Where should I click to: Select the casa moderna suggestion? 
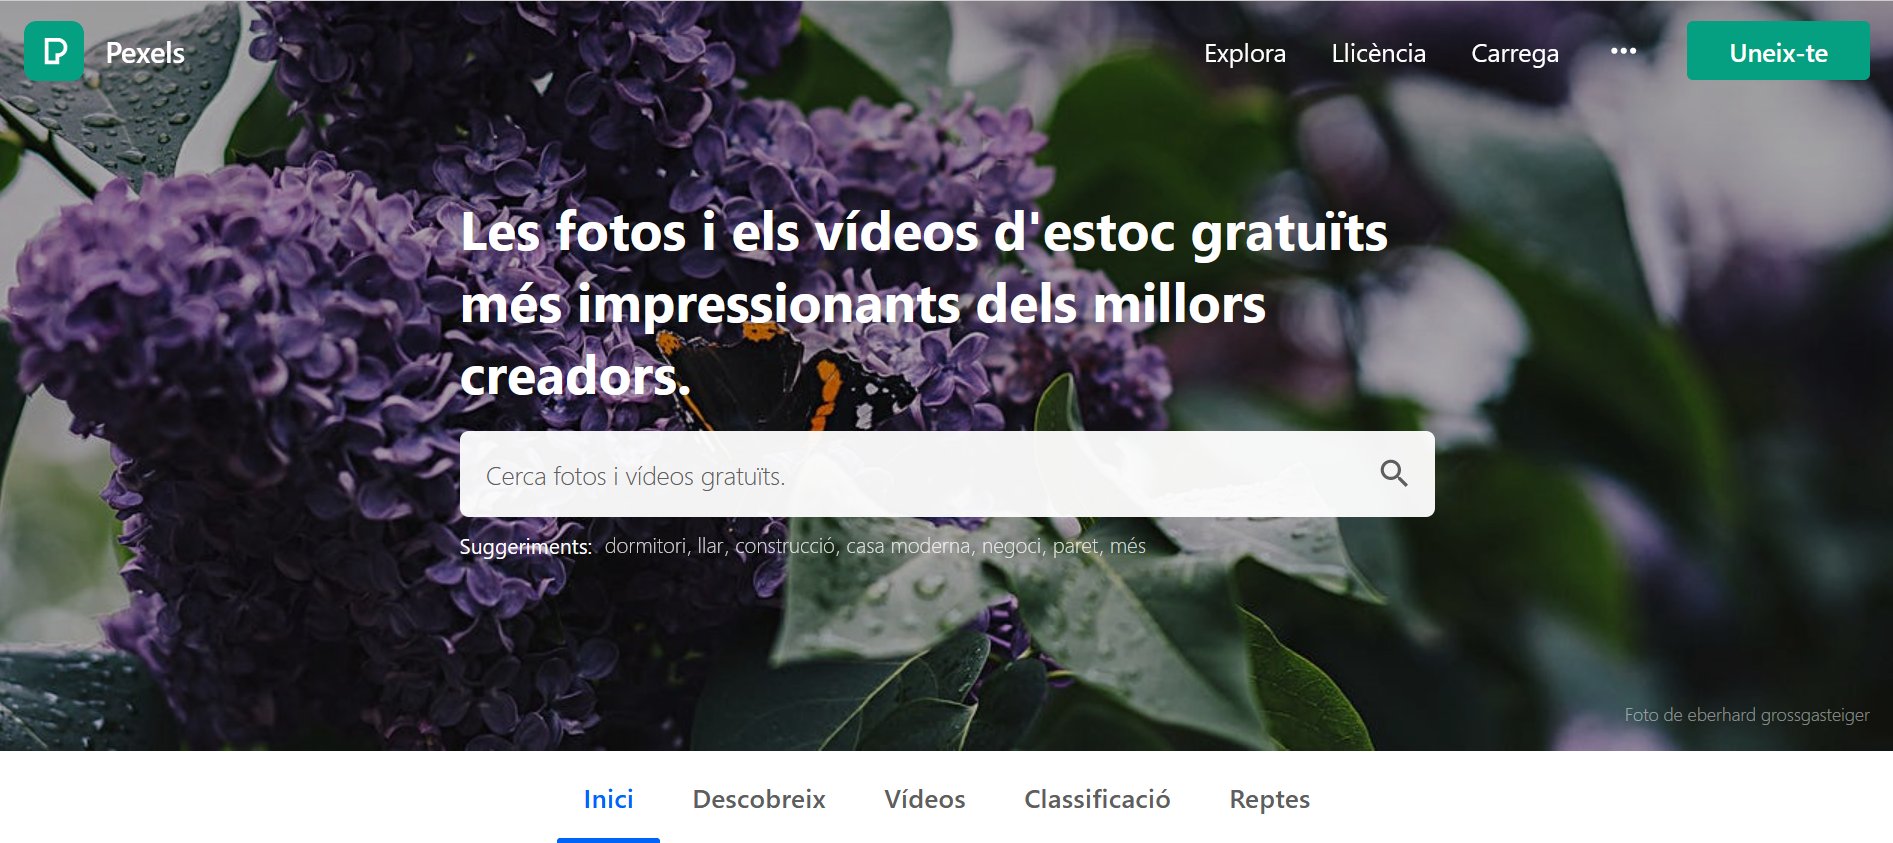coord(907,546)
